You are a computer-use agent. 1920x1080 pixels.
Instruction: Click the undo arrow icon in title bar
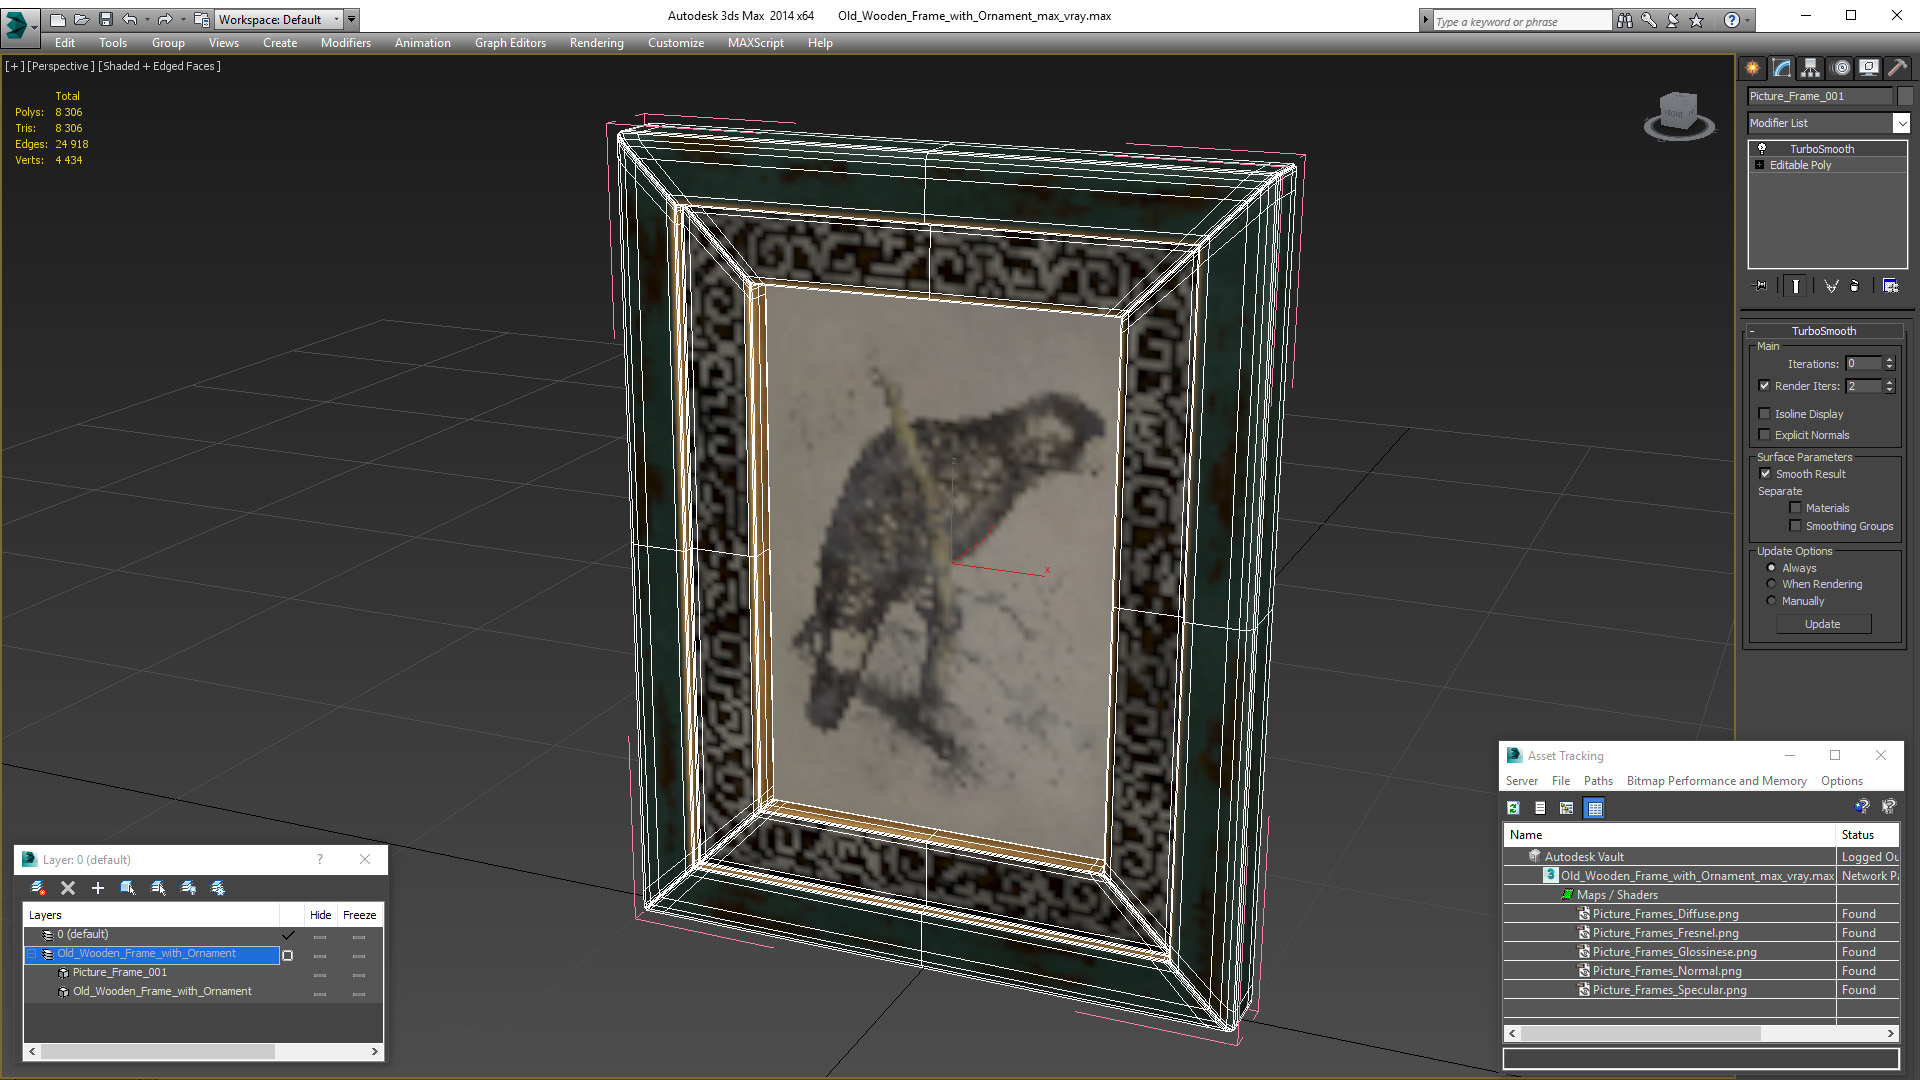(130, 19)
